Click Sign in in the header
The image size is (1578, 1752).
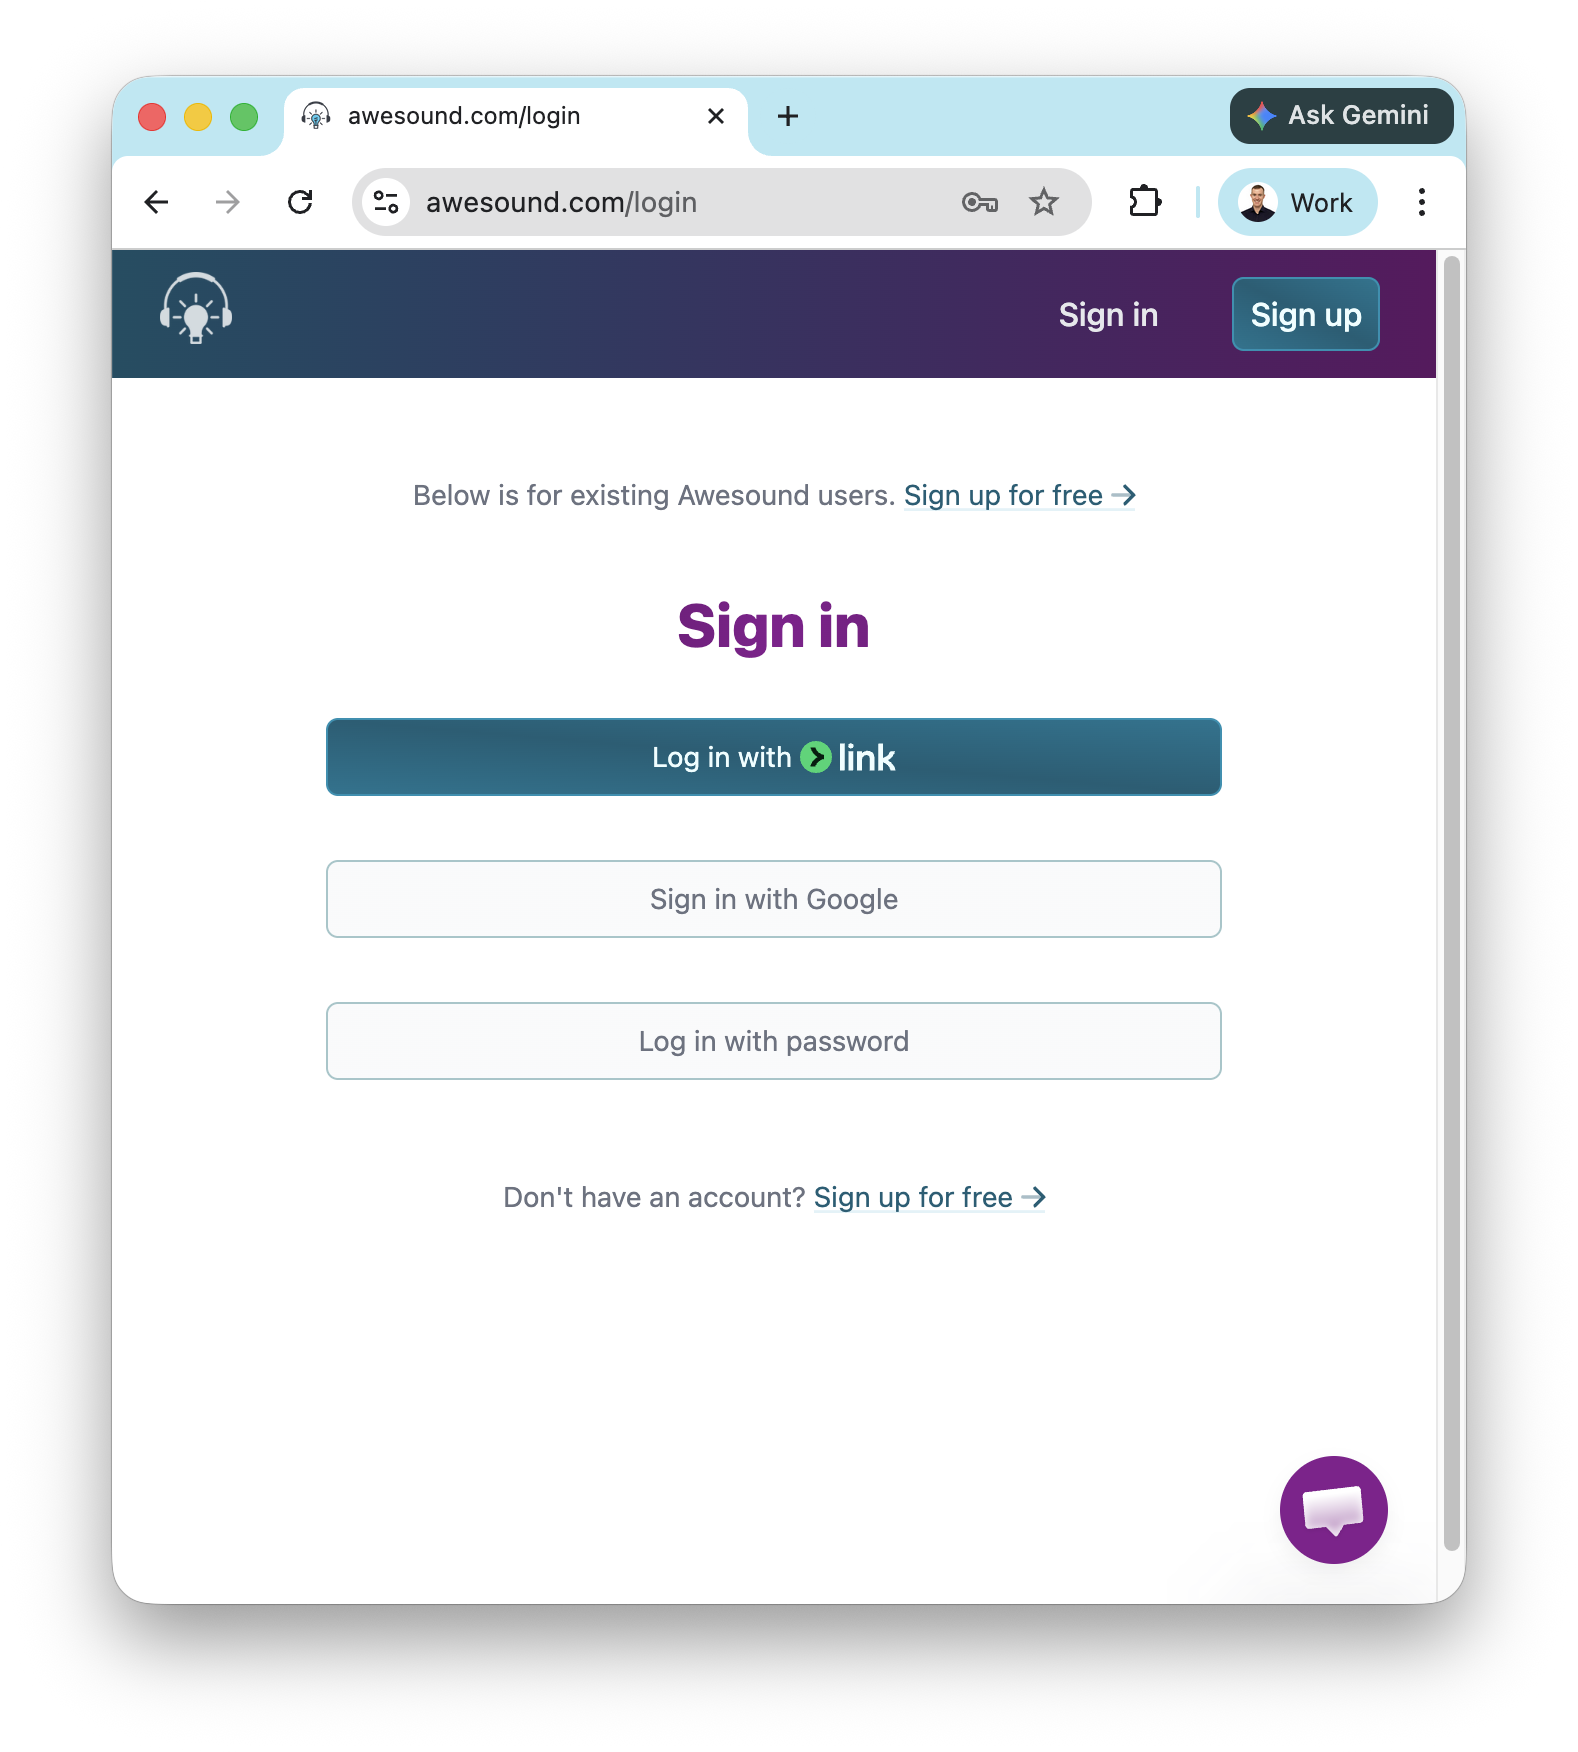1108,315
